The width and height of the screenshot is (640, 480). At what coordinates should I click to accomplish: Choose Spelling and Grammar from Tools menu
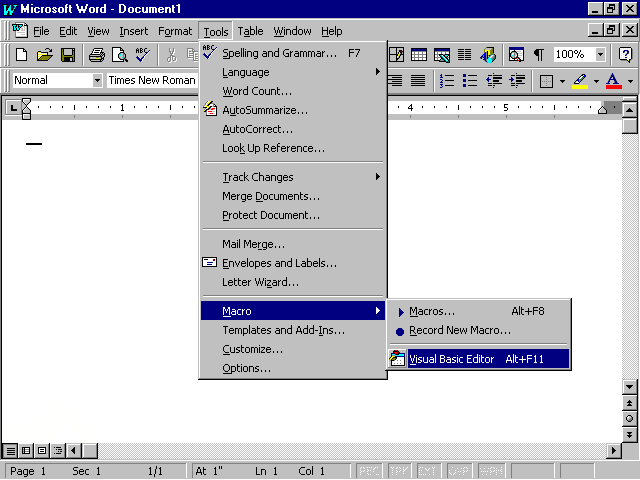click(293, 53)
